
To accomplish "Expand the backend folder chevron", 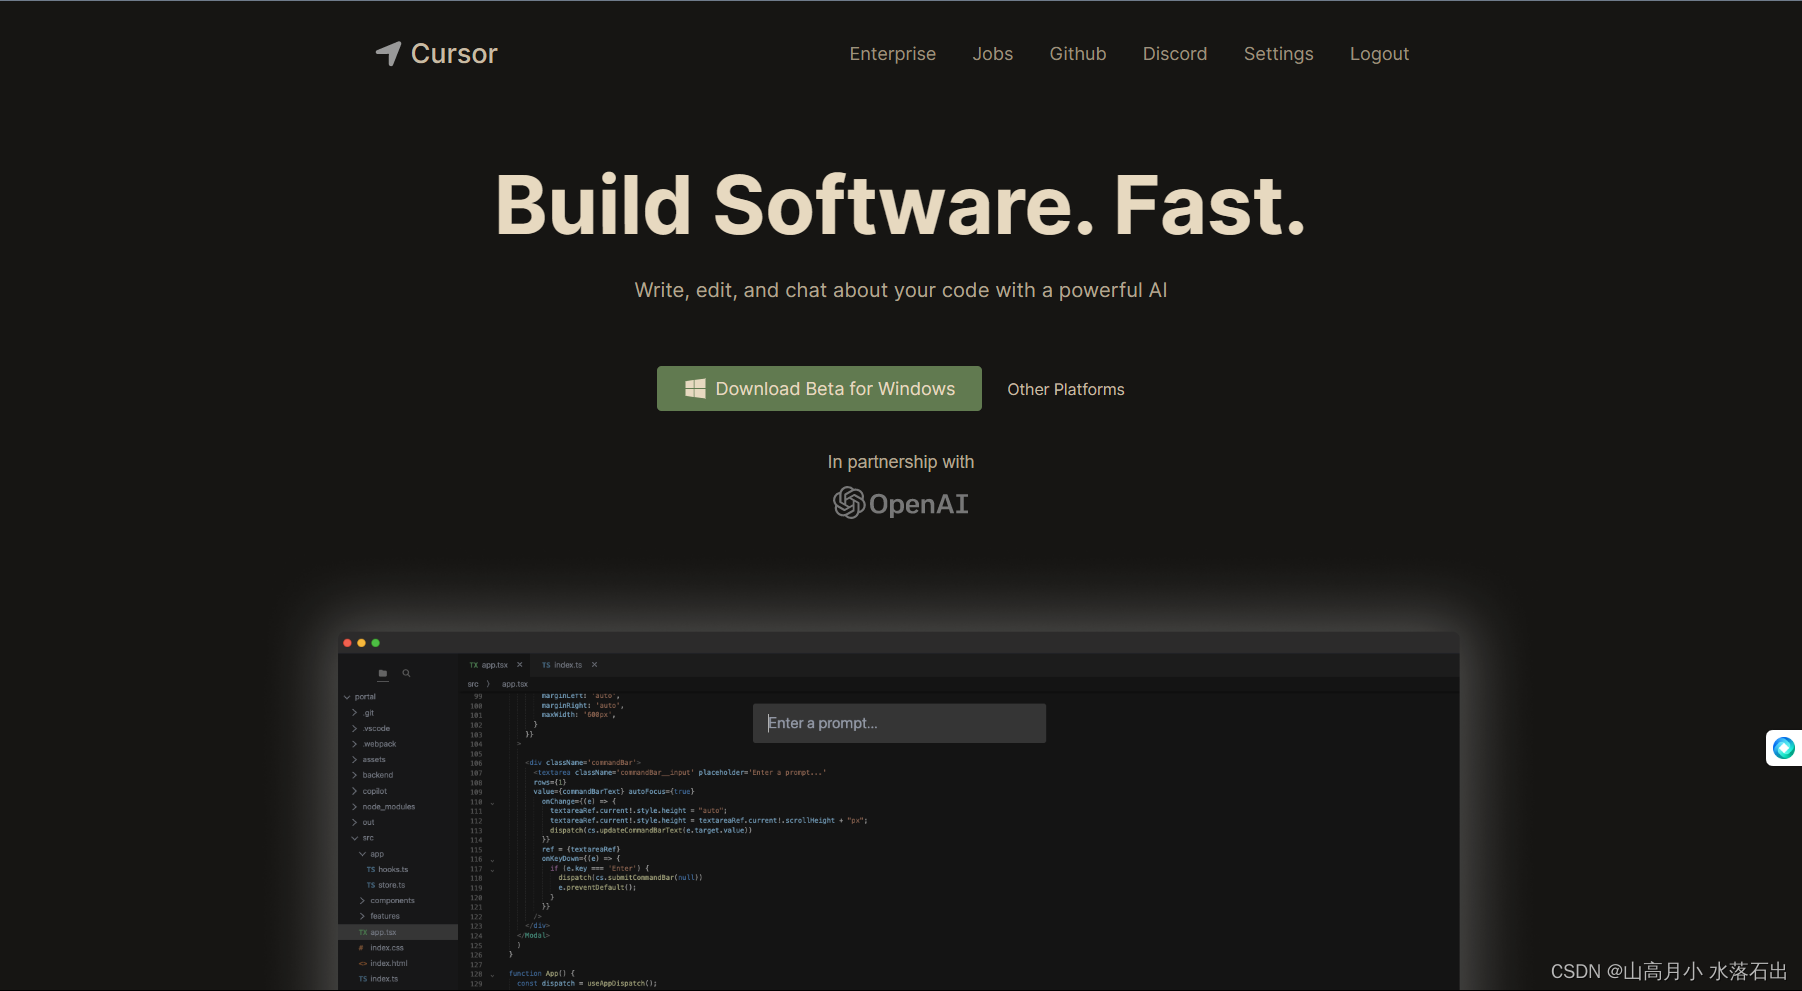I will (354, 775).
